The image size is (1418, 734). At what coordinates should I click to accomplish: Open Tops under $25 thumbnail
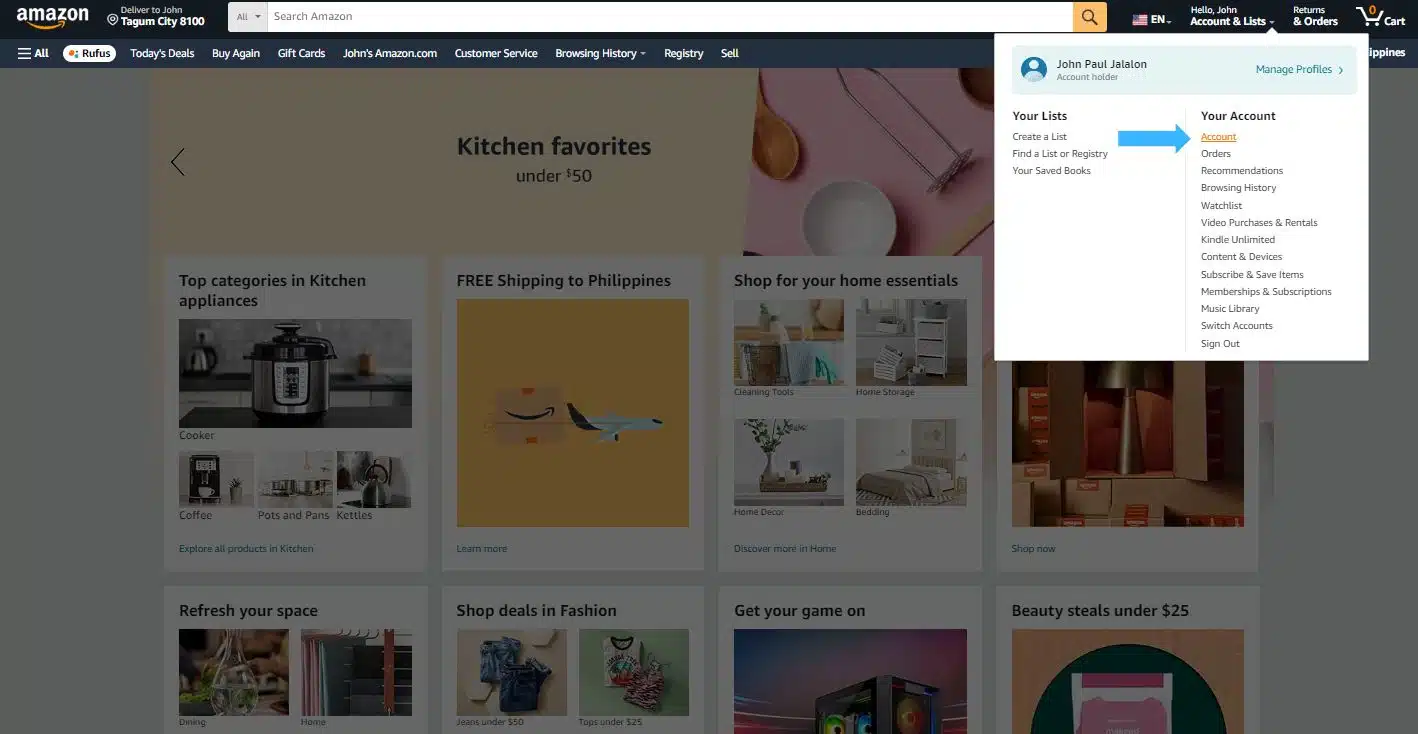coord(634,672)
